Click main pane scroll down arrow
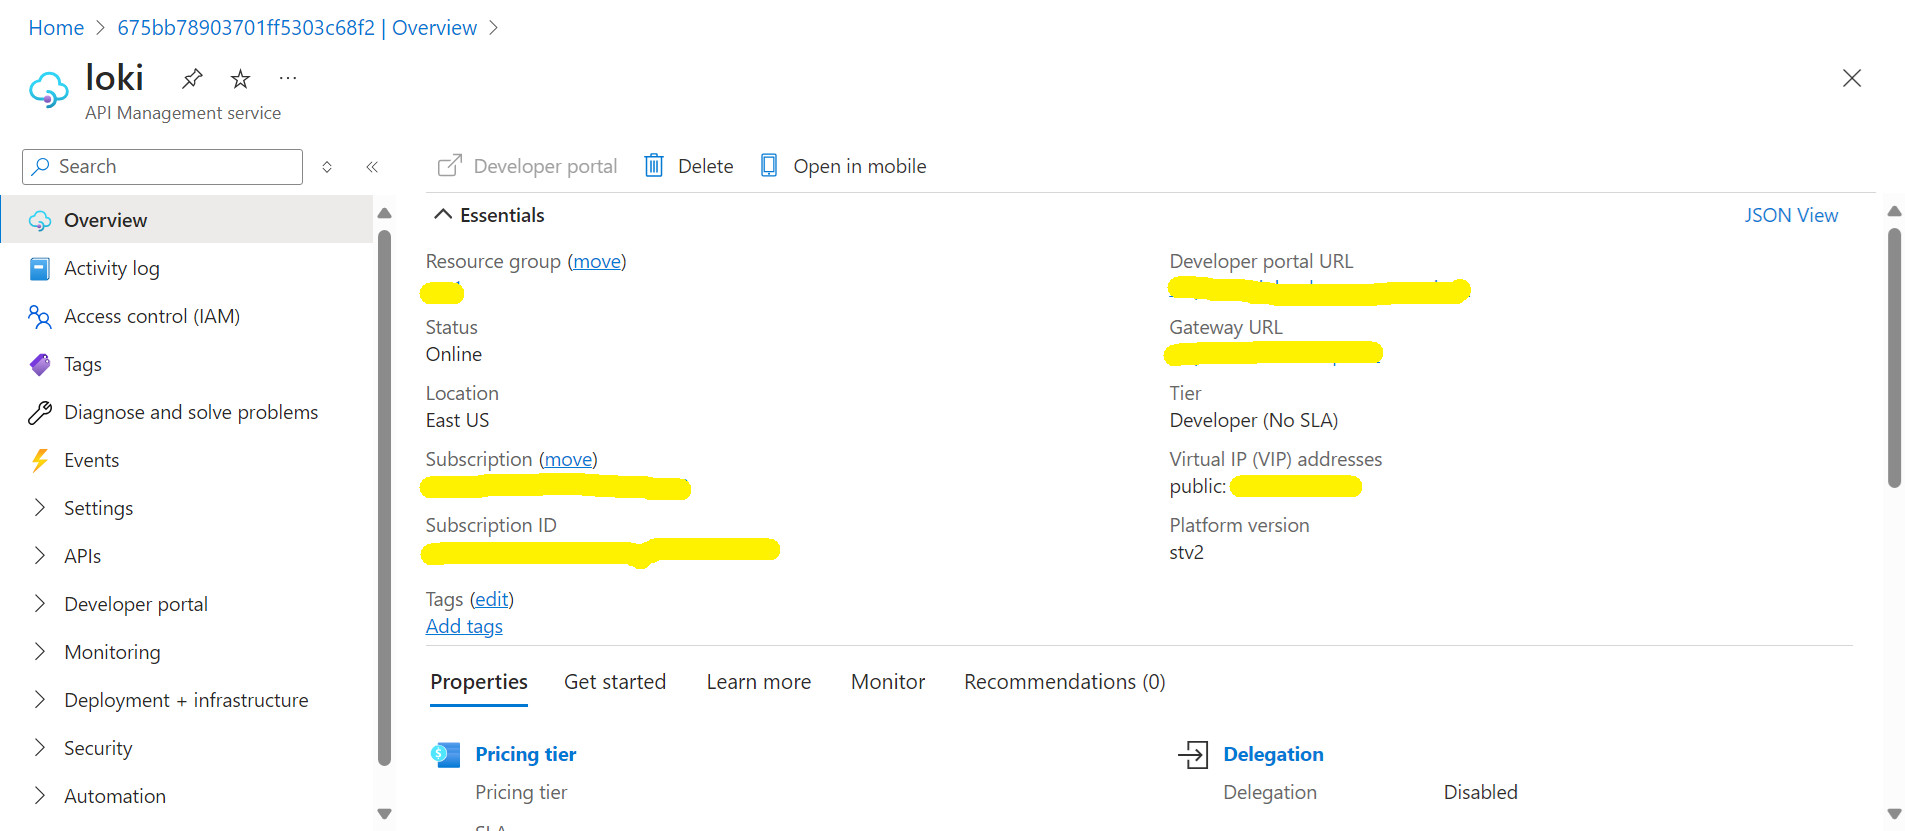The height and width of the screenshot is (831, 1905). coord(1894,814)
